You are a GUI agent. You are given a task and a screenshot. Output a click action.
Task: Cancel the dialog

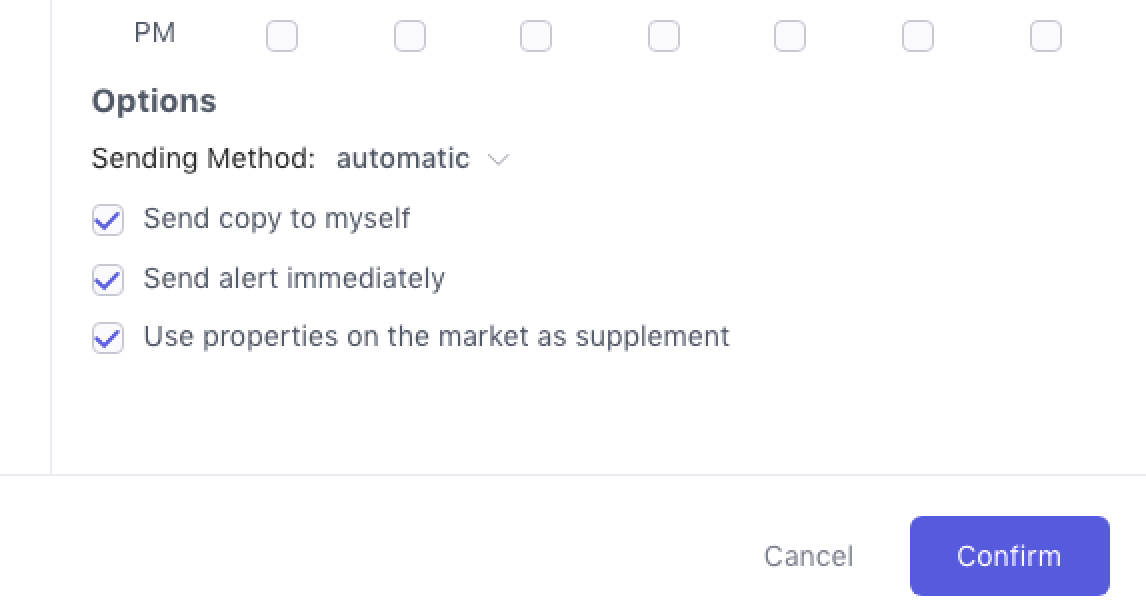pos(808,556)
